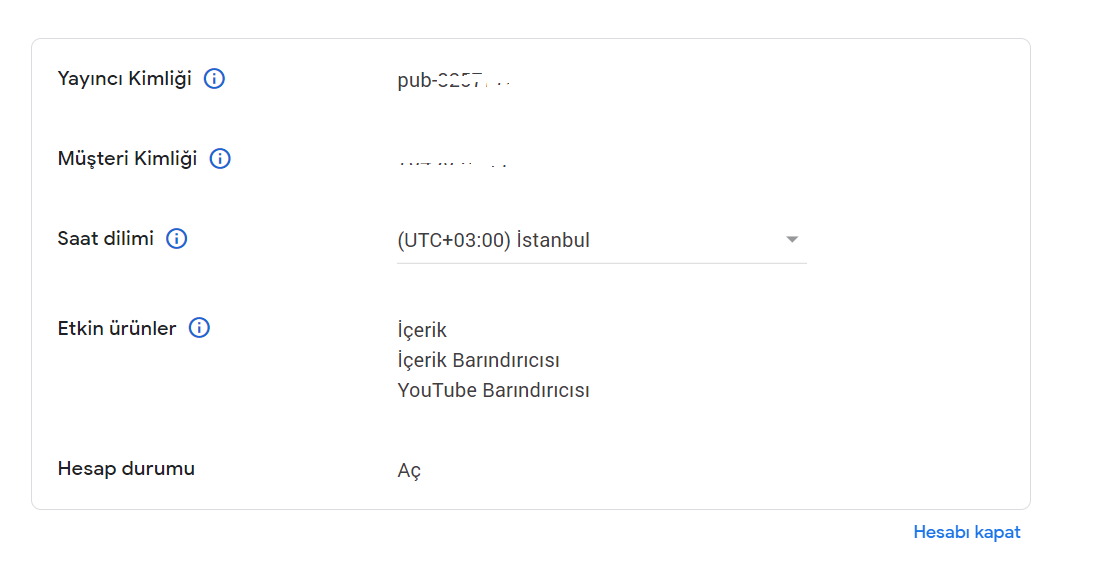Click the time zone dropdown arrow

click(x=792, y=240)
